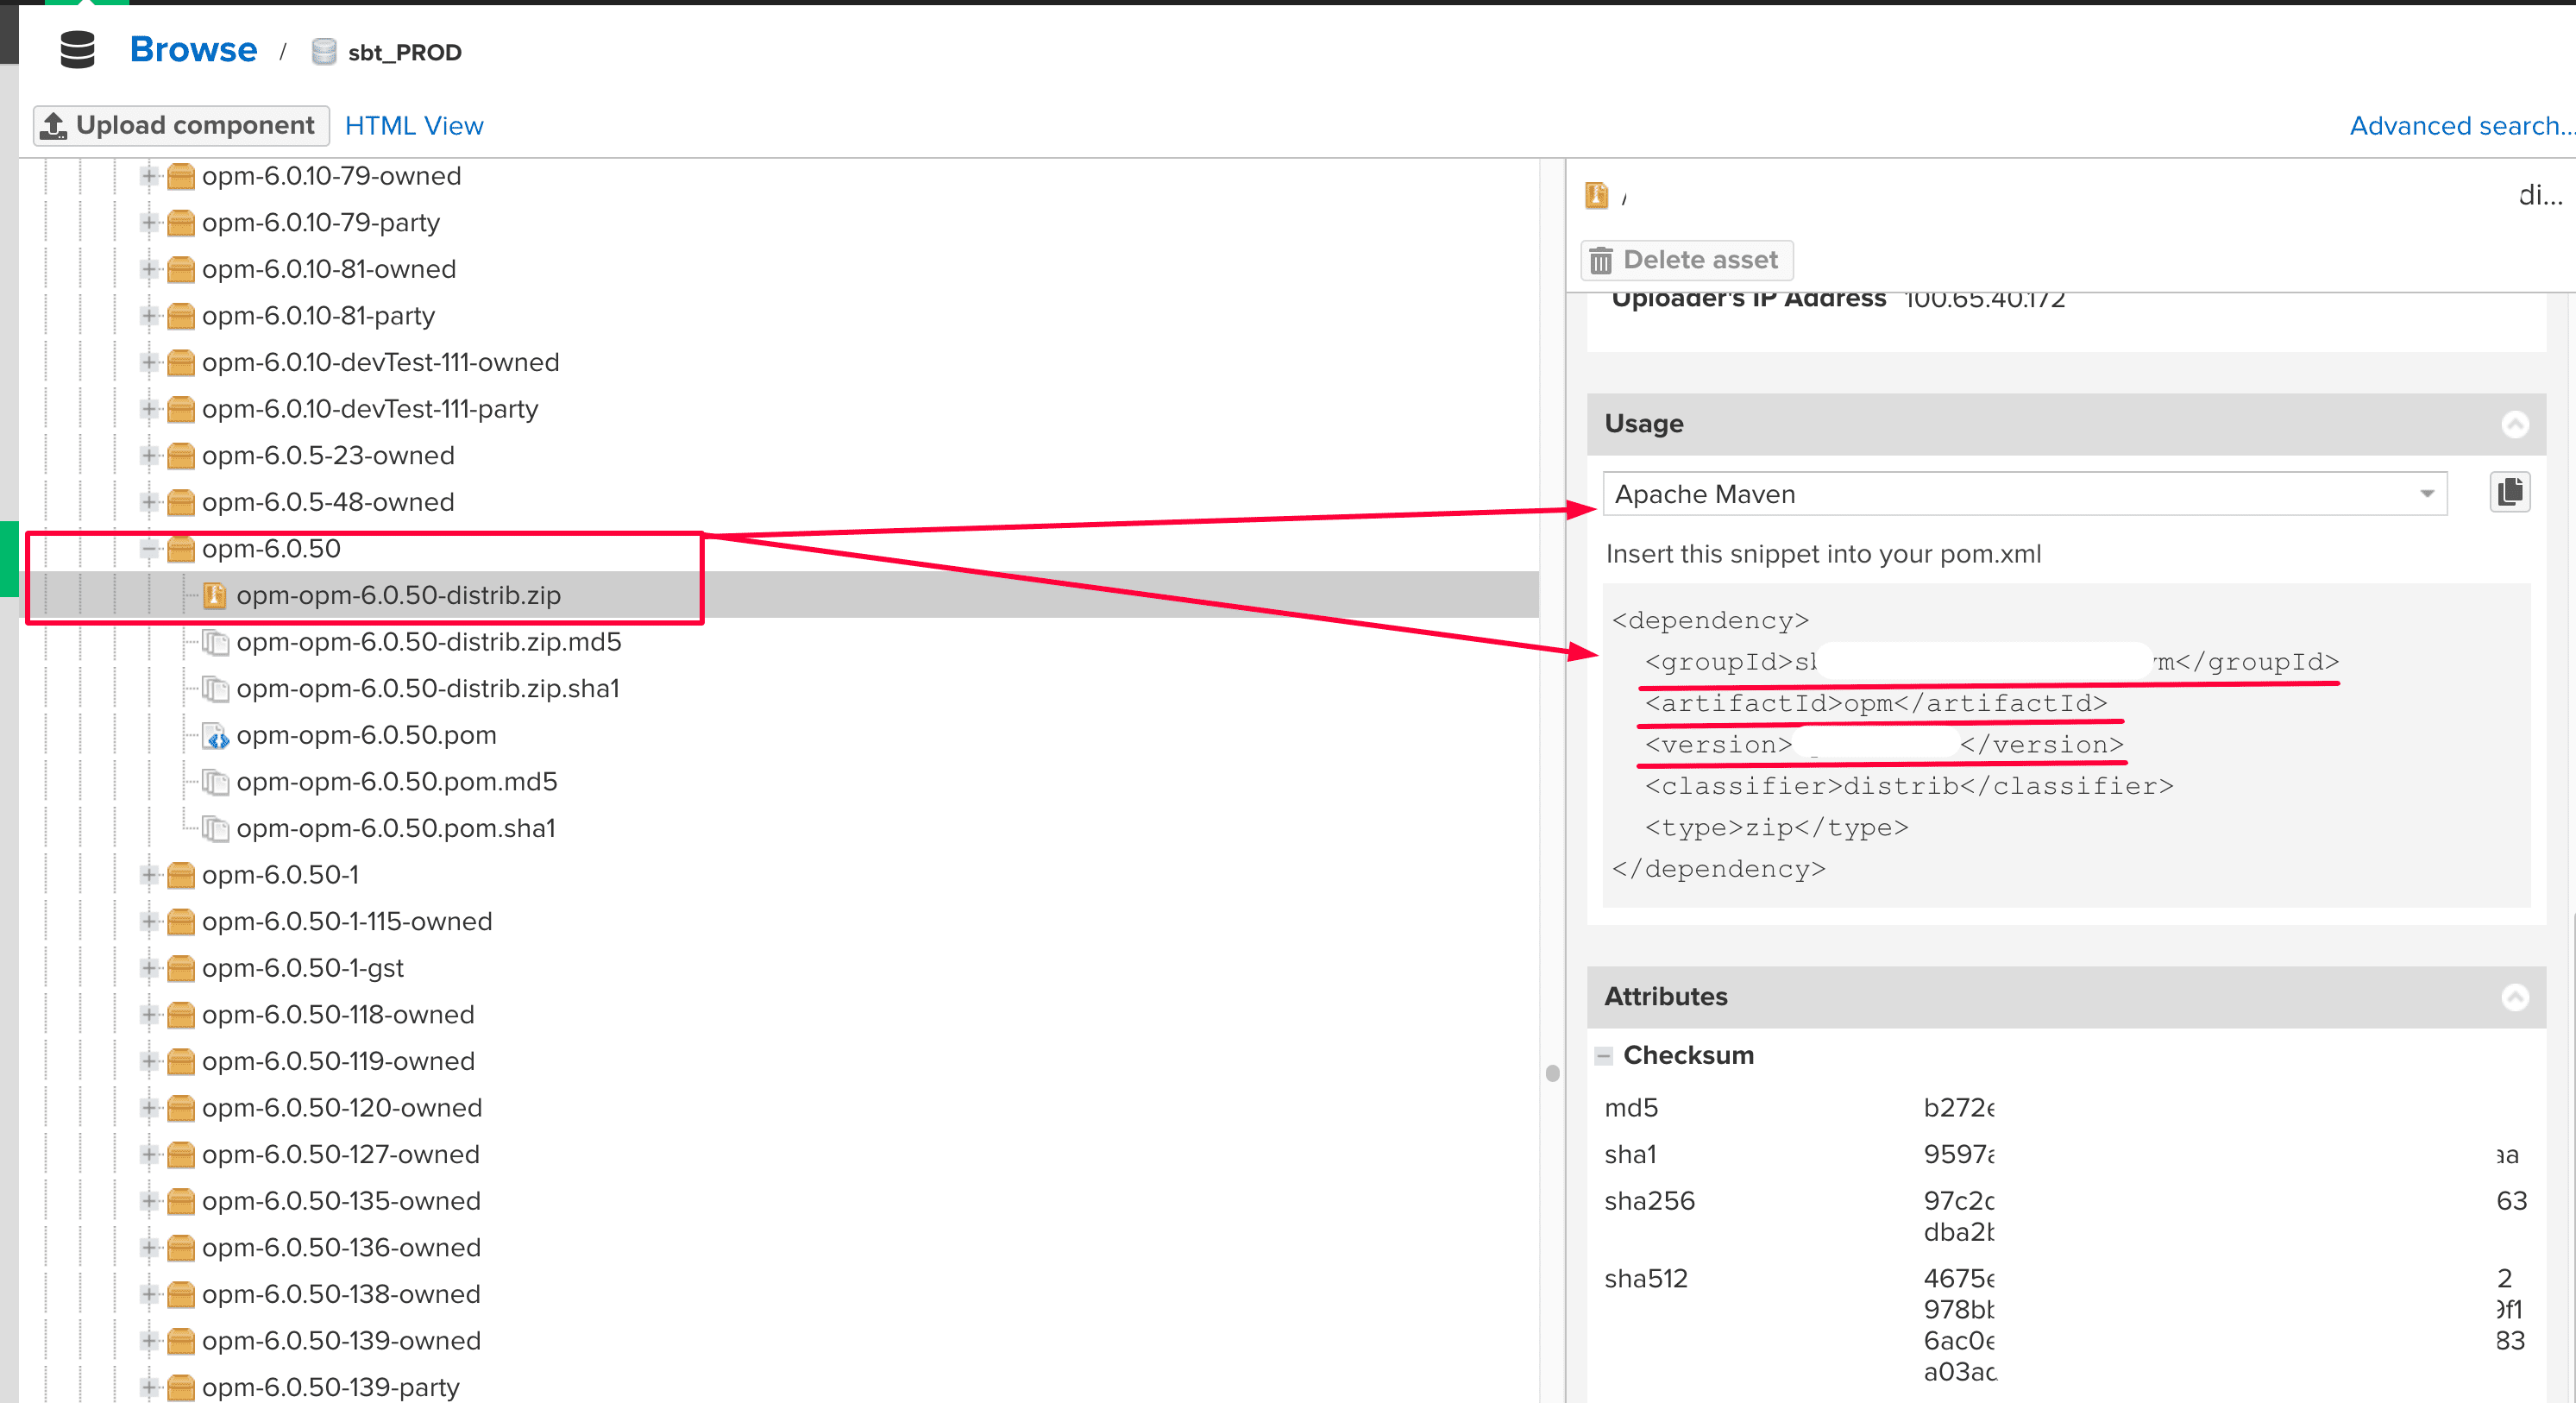Viewport: 2576px width, 1403px height.
Task: Expand the opm-6.0.50-1 folder
Action: tap(150, 875)
